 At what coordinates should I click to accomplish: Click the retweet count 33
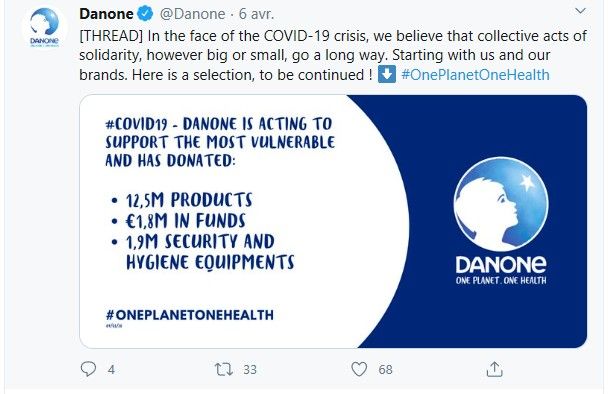(250, 369)
